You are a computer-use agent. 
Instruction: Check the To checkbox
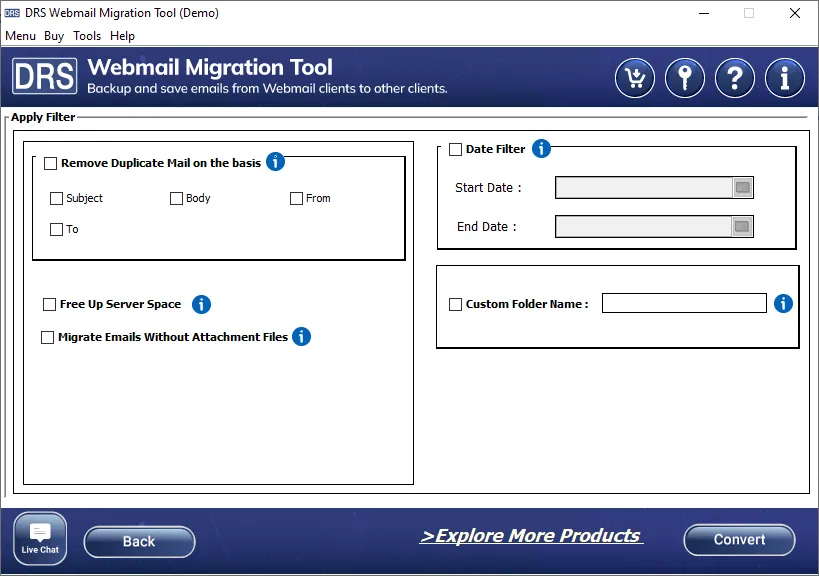pyautogui.click(x=56, y=229)
